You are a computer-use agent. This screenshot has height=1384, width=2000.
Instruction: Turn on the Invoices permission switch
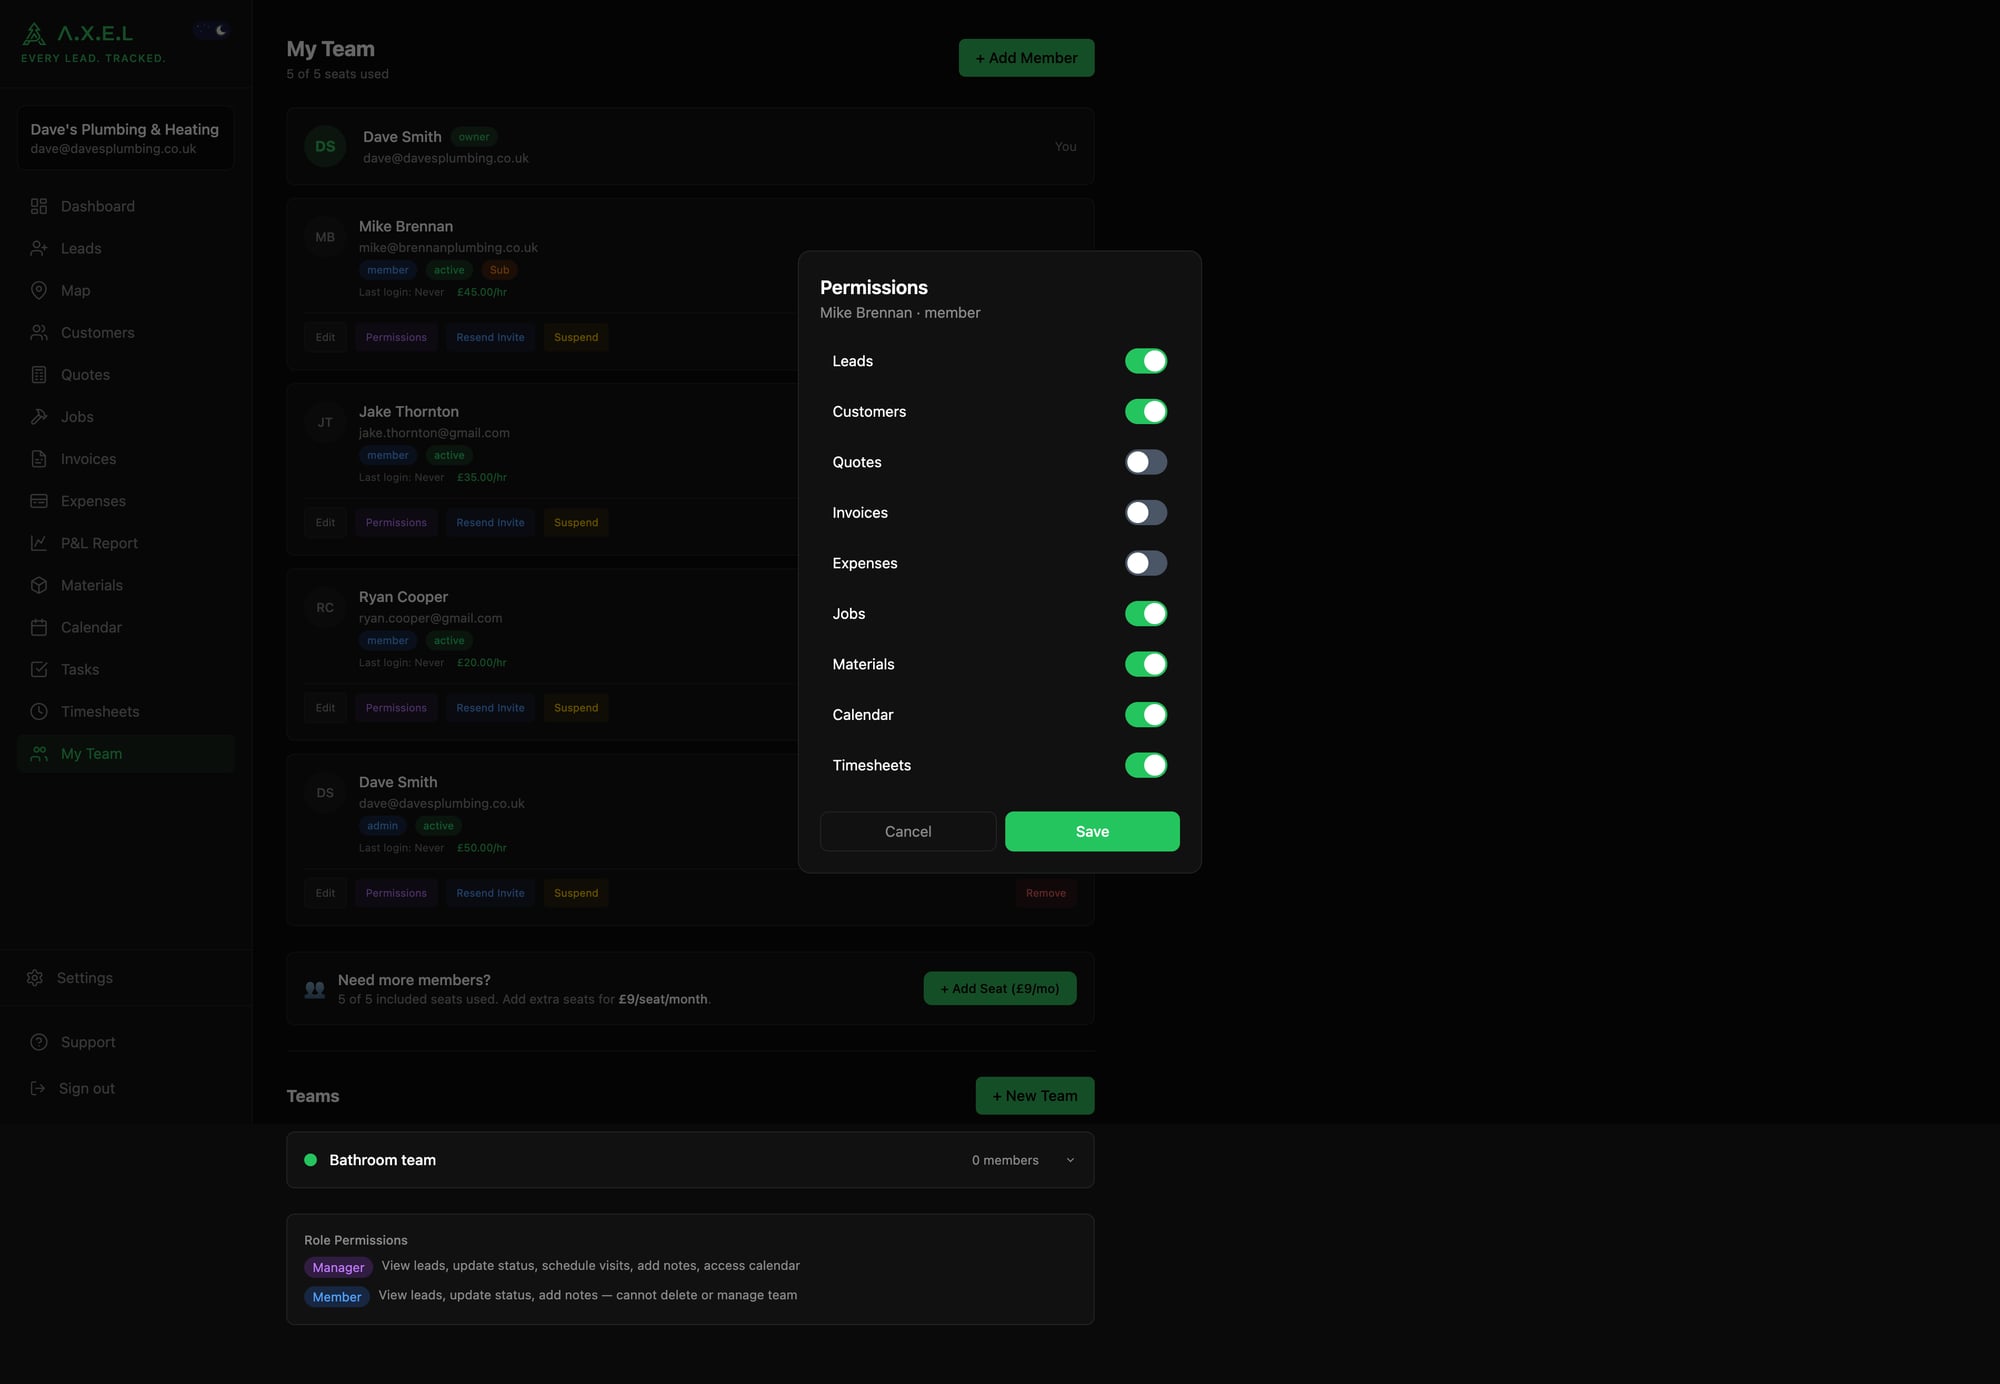click(x=1145, y=513)
